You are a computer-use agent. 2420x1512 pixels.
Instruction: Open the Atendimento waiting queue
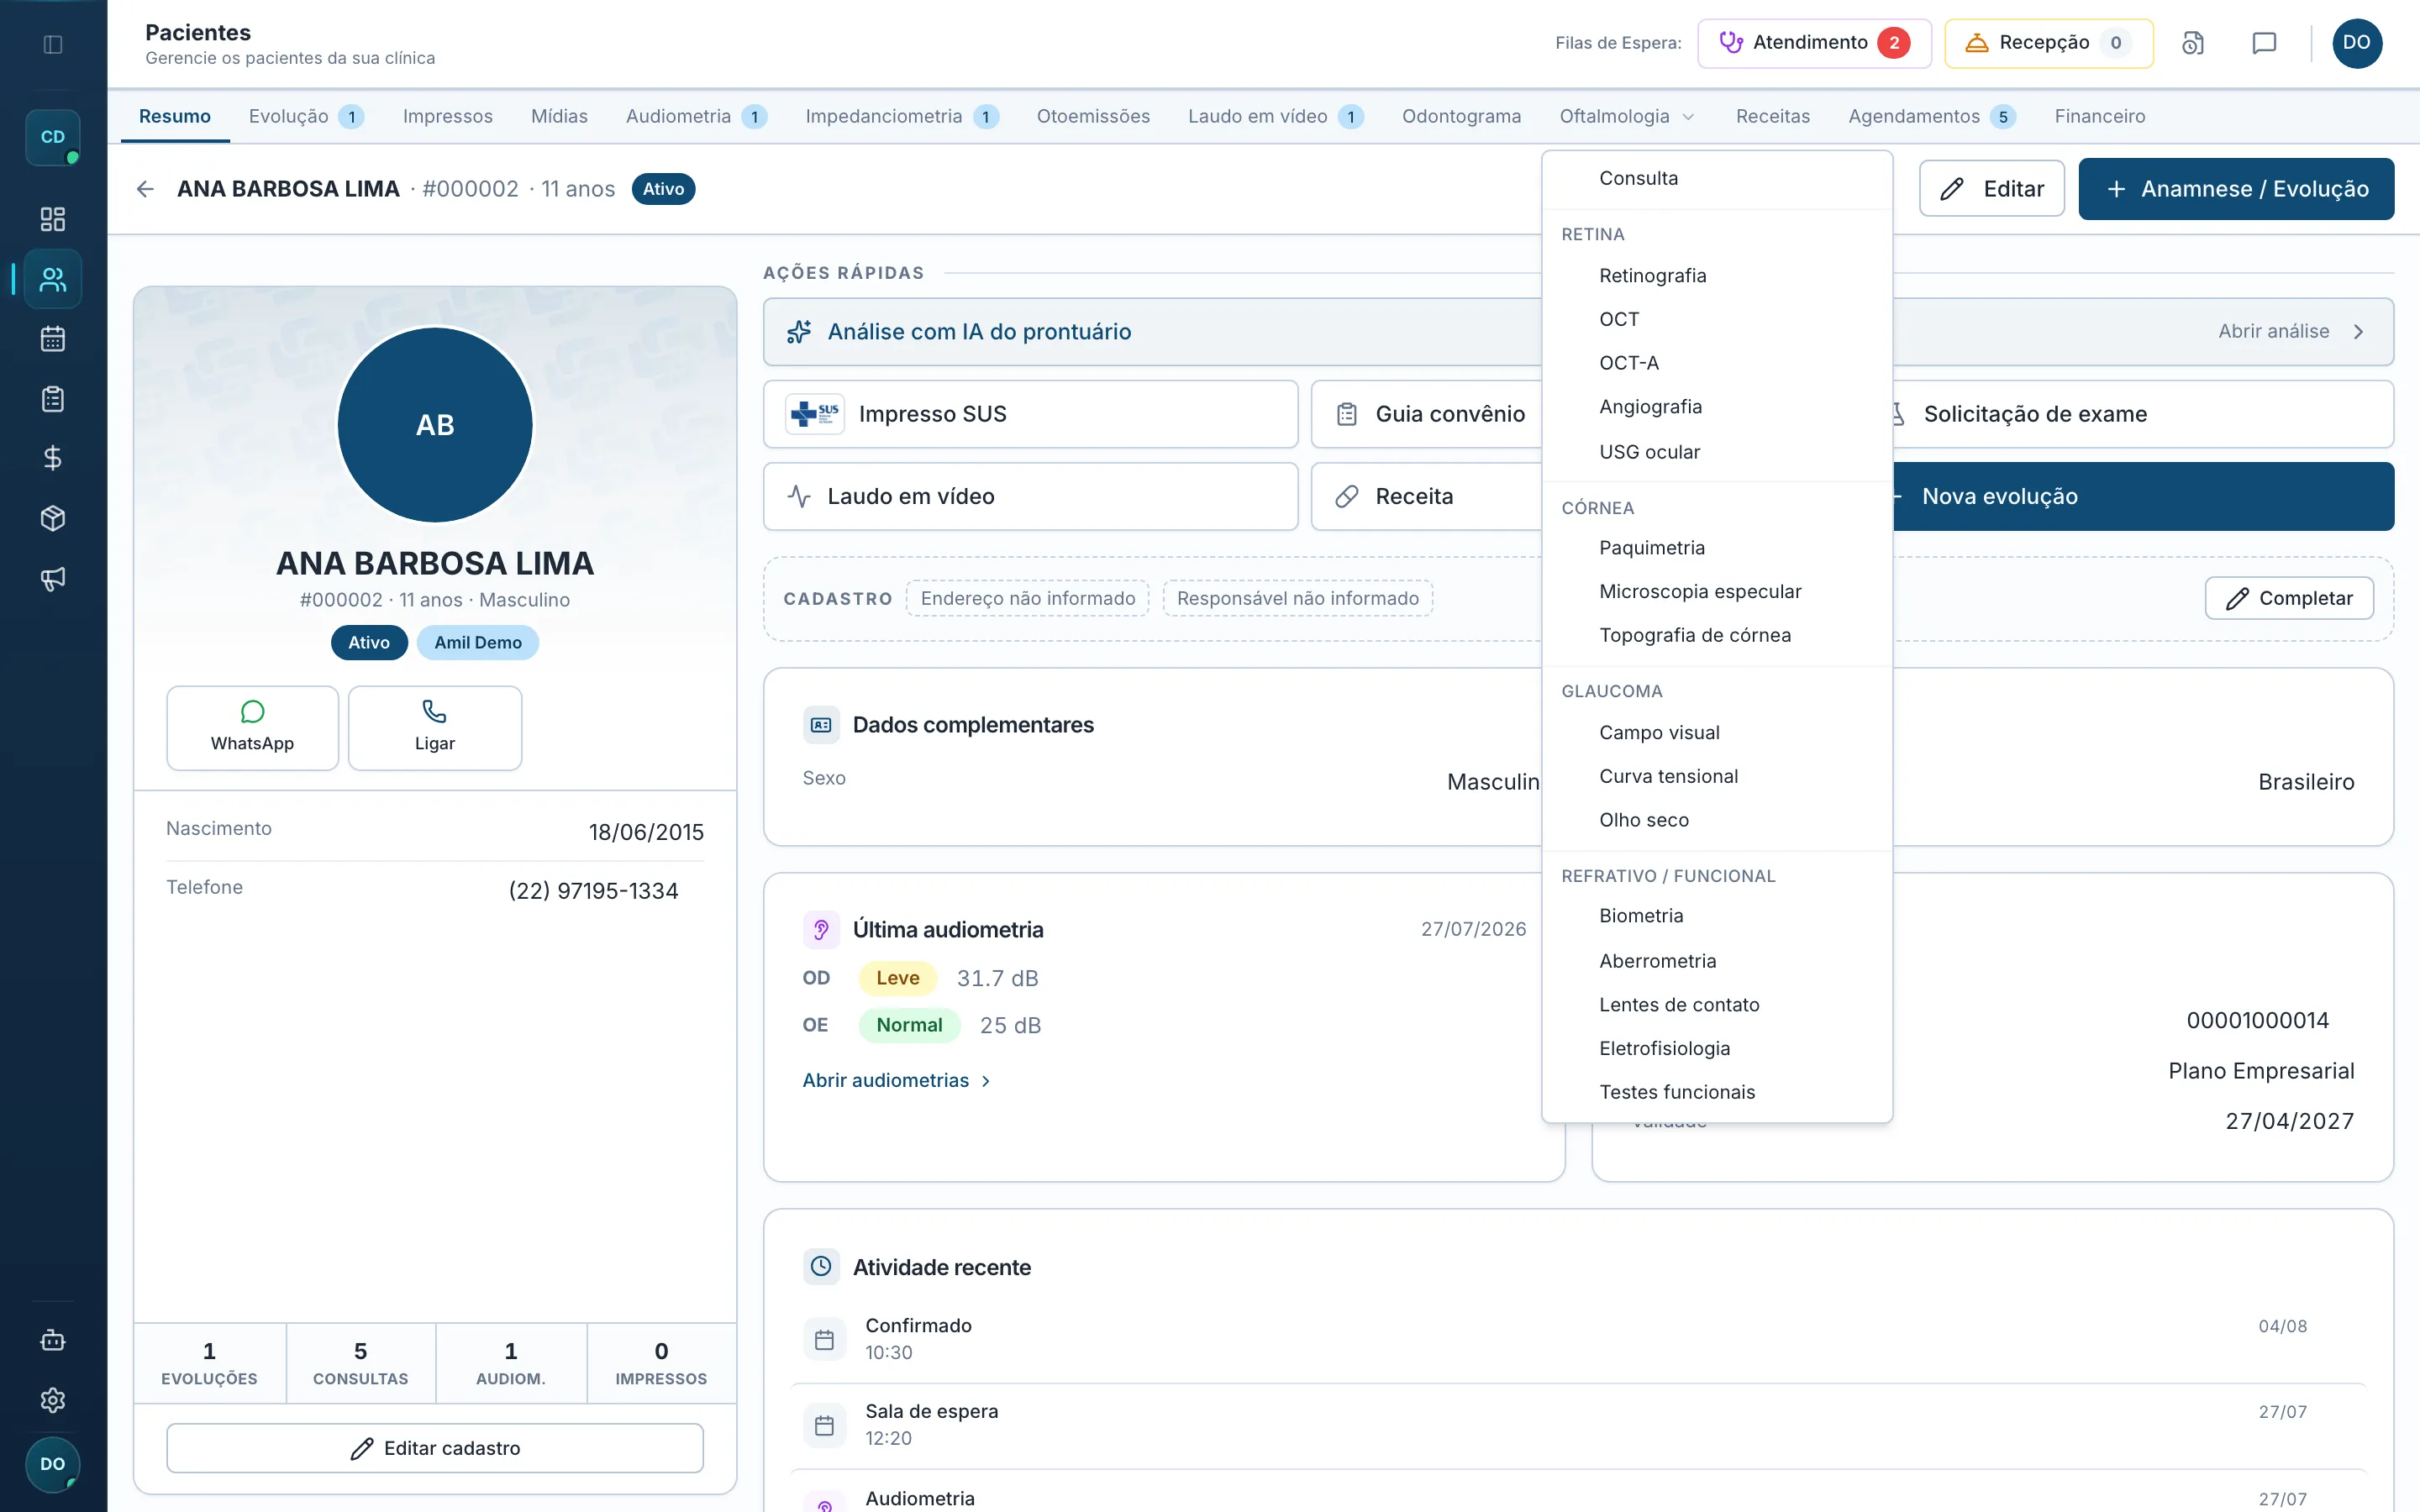1814,43
